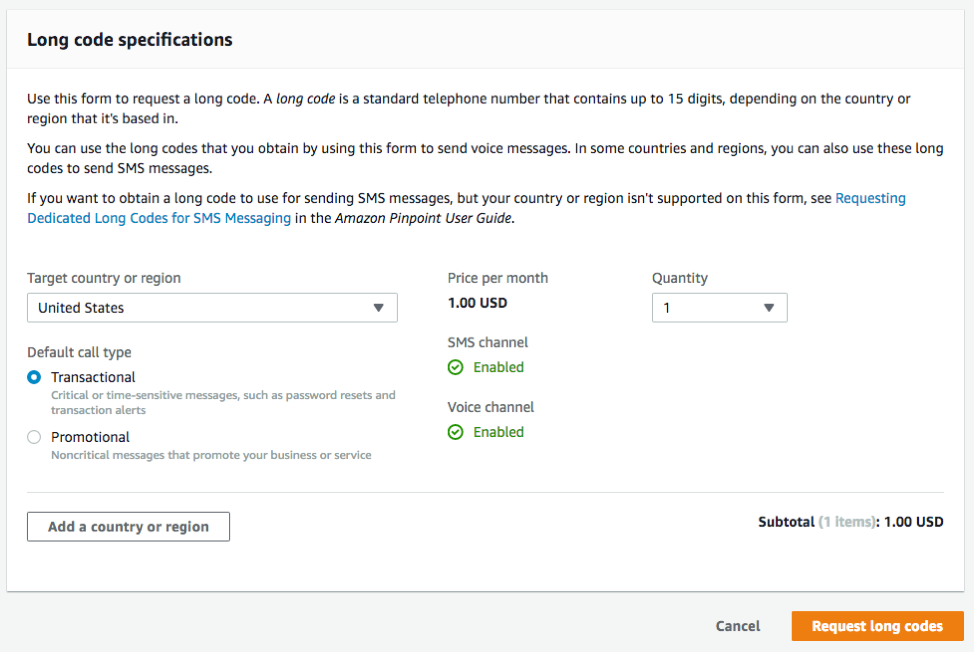Click the Add a country or region button
The width and height of the screenshot is (974, 652).
click(x=128, y=526)
